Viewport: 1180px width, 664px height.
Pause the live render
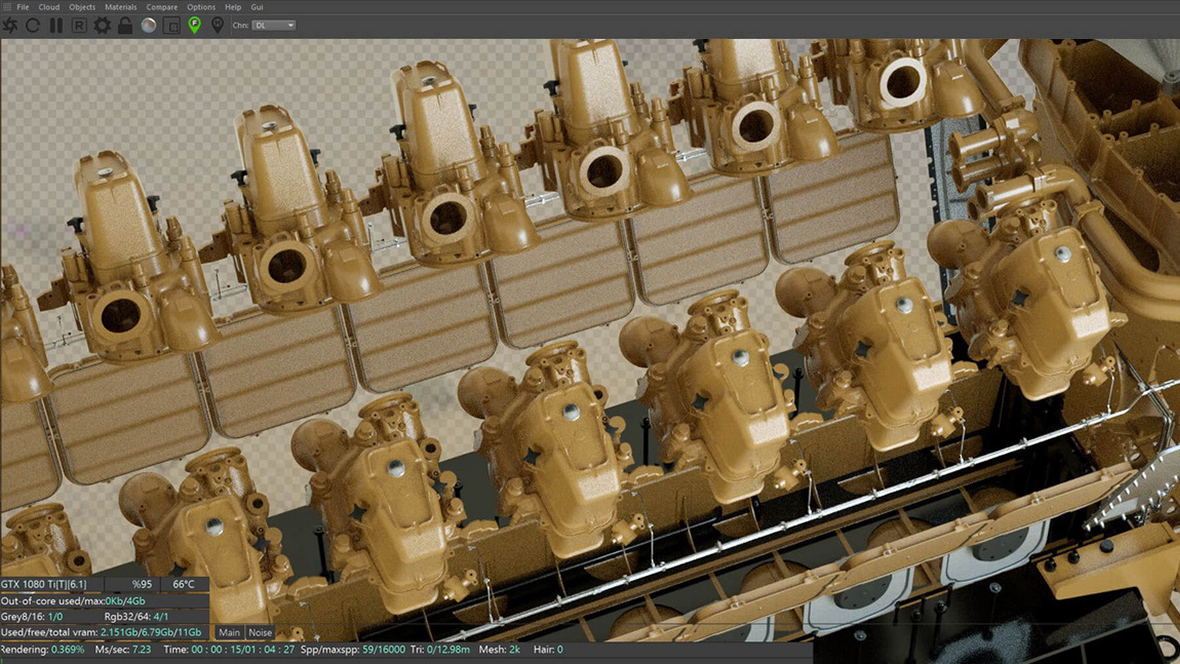(55, 25)
